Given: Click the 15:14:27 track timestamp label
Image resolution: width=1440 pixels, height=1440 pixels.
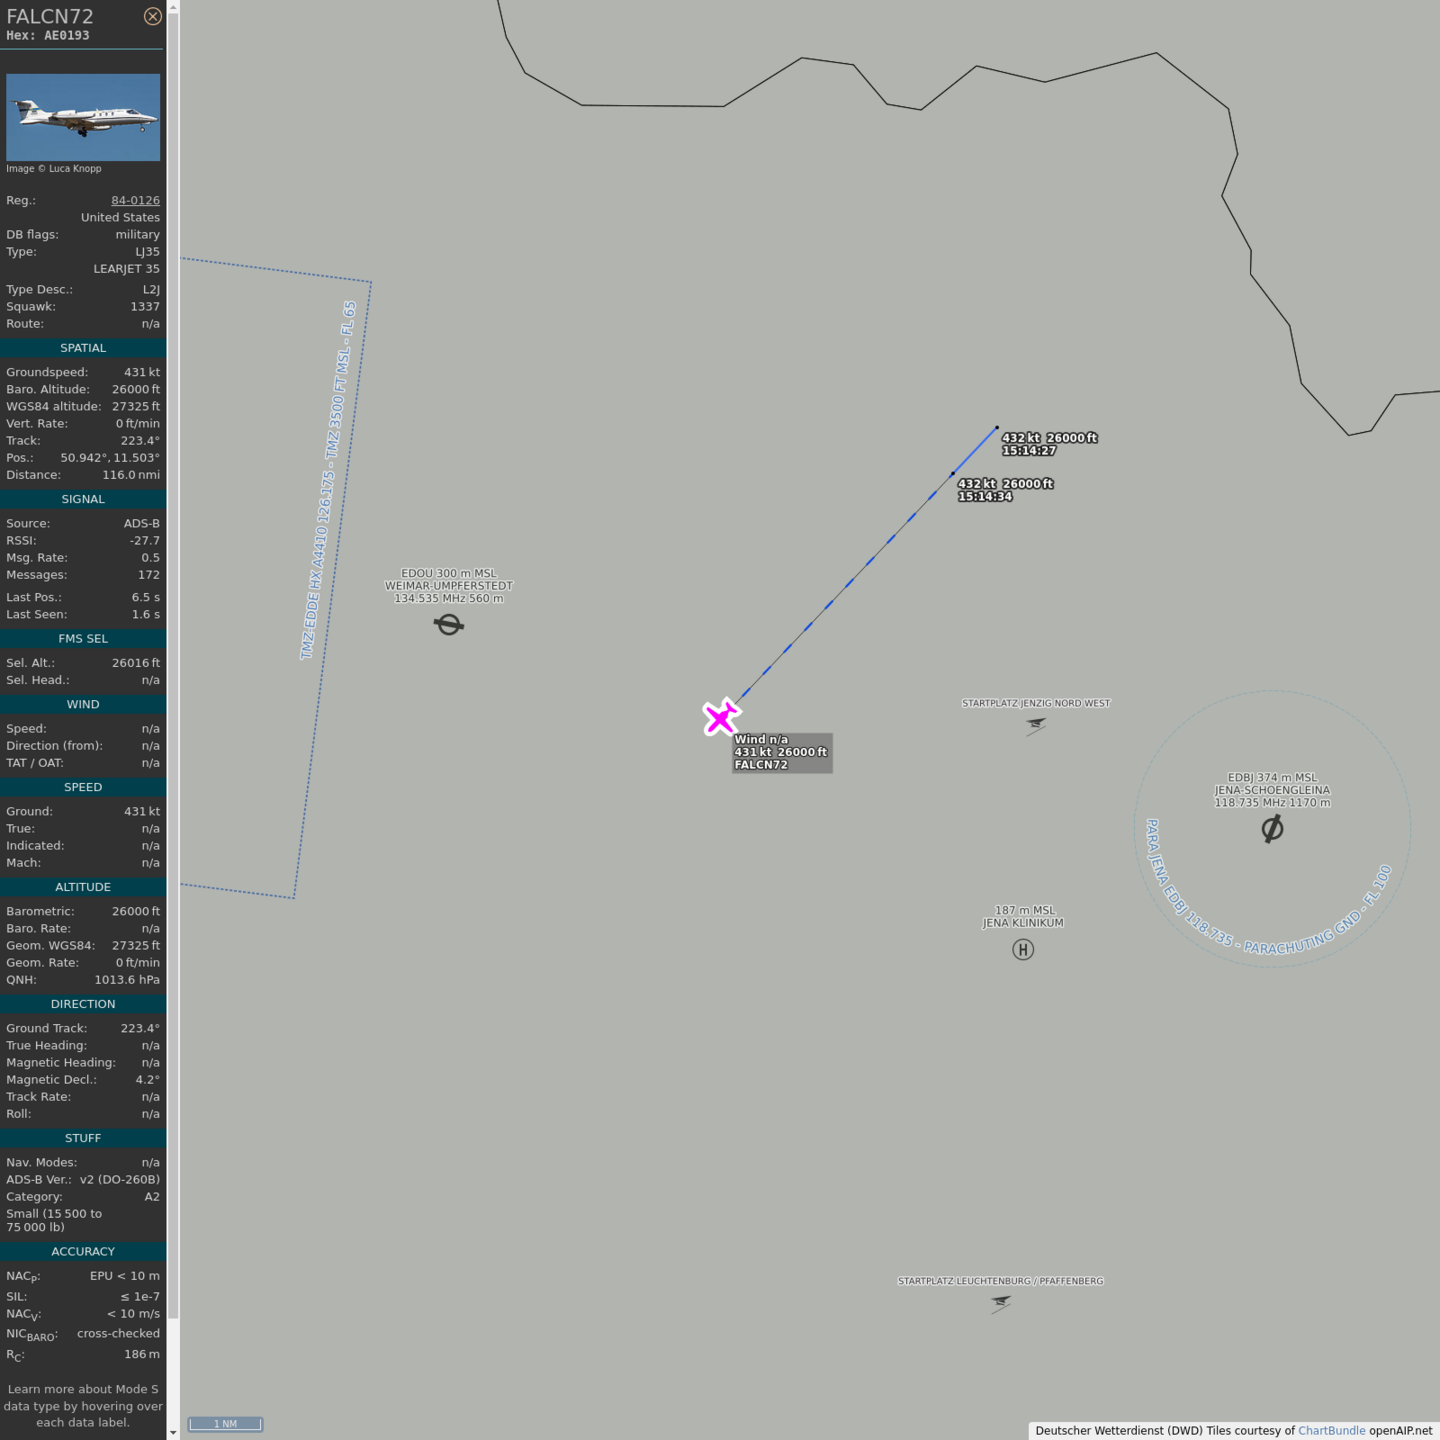Looking at the screenshot, I should (1029, 451).
